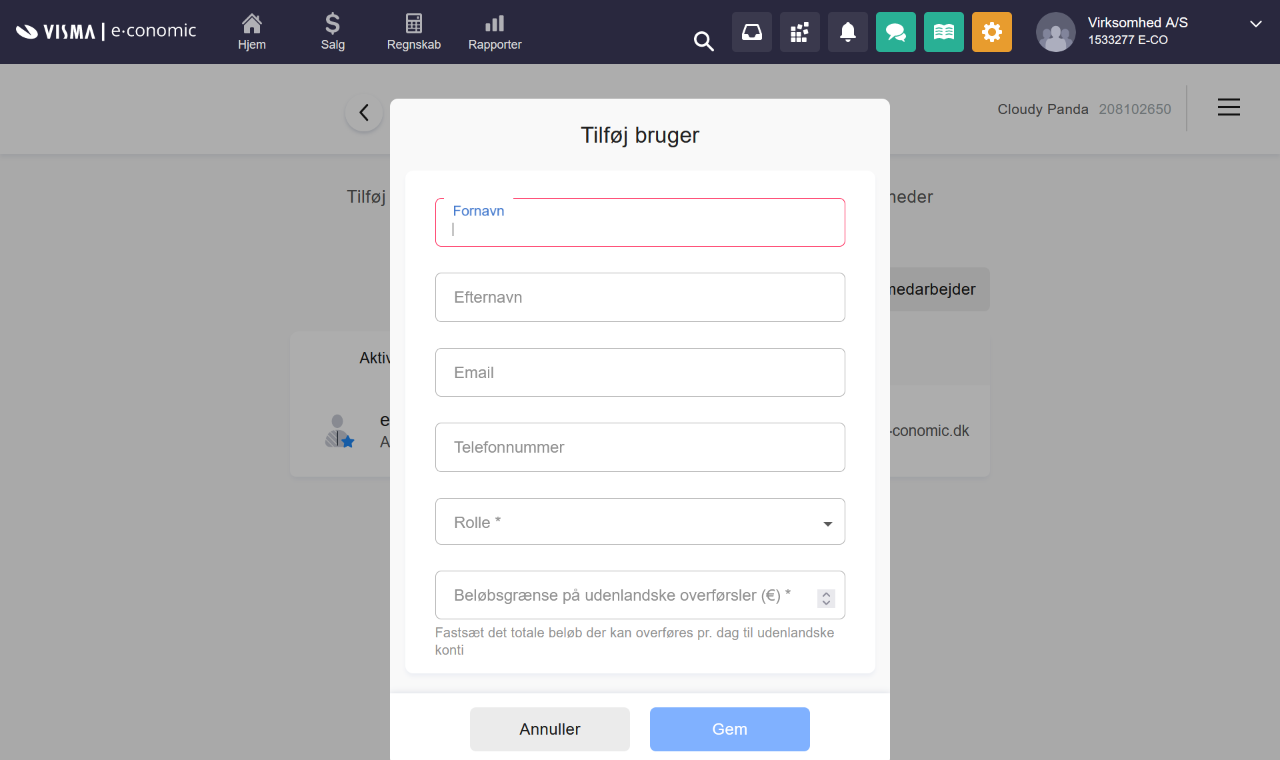The width and height of the screenshot is (1280, 760).
Task: Click the Cloudy Panda company name
Action: (1043, 109)
